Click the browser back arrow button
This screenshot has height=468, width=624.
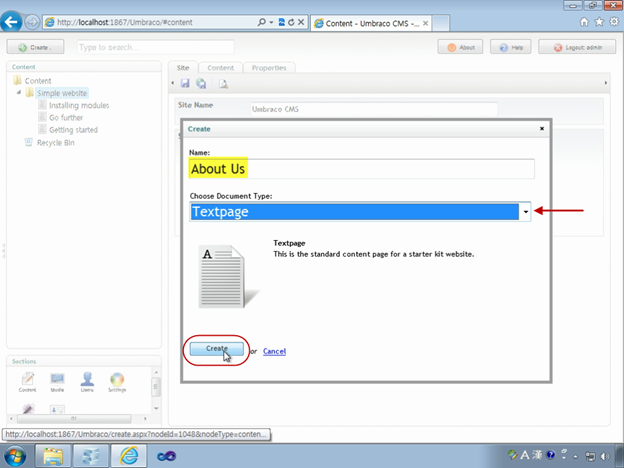(x=11, y=21)
